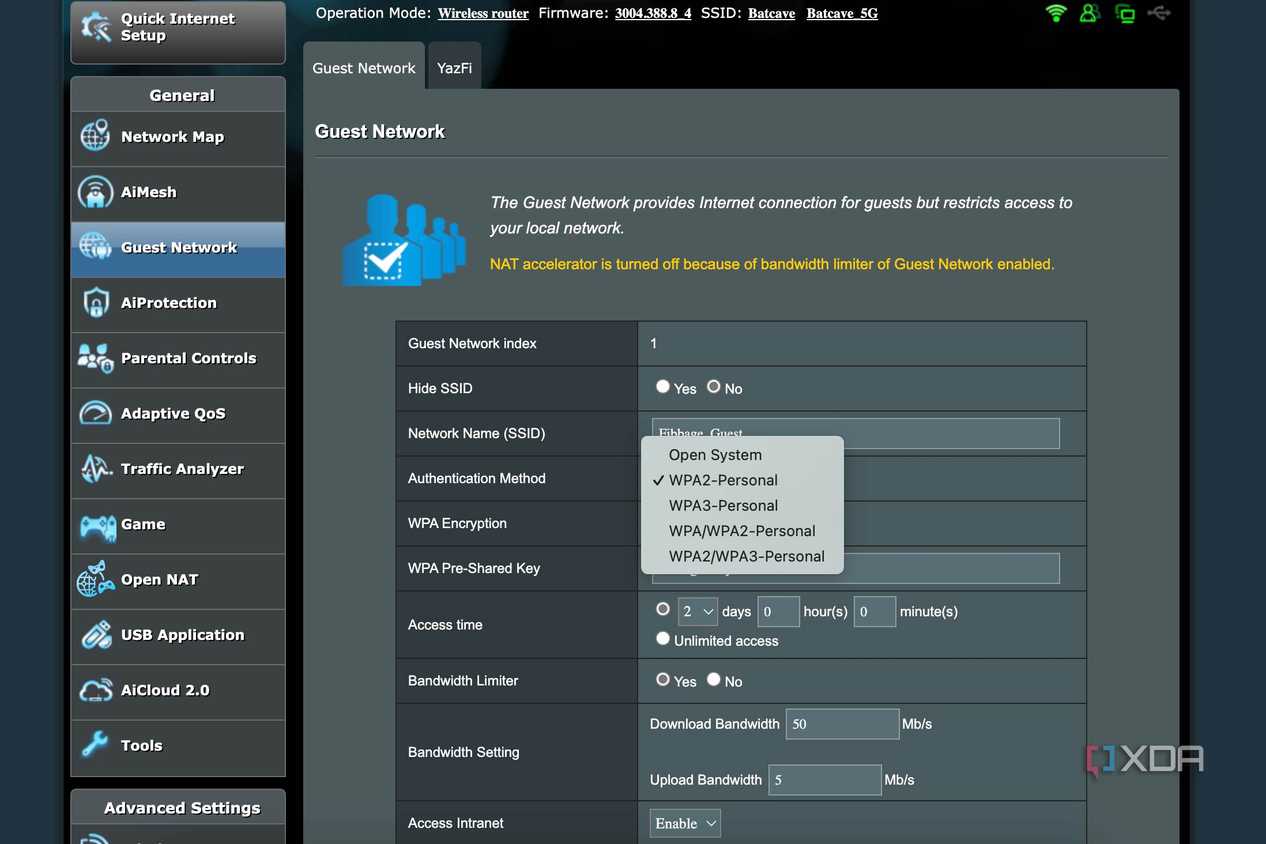
Task: Click the access time minutes field
Action: pos(874,611)
